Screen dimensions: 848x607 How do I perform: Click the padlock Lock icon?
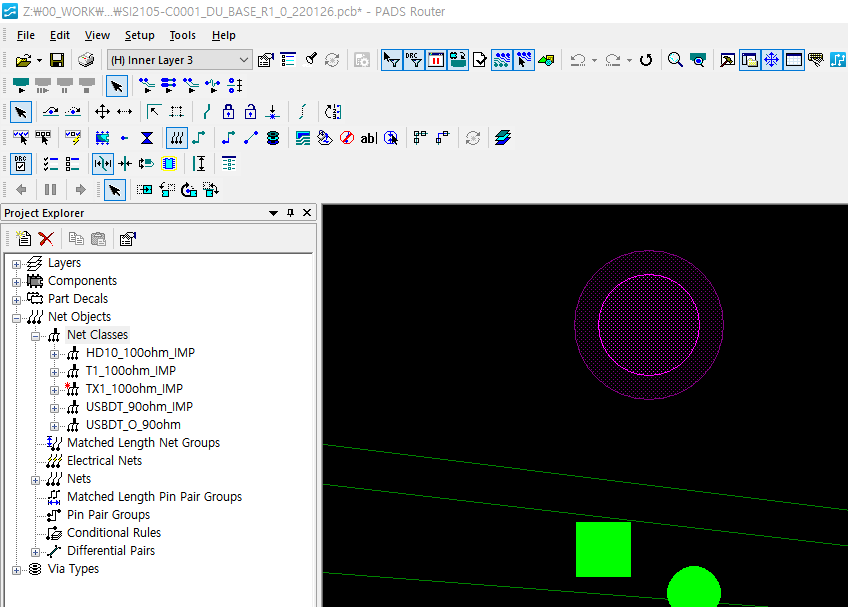point(228,112)
